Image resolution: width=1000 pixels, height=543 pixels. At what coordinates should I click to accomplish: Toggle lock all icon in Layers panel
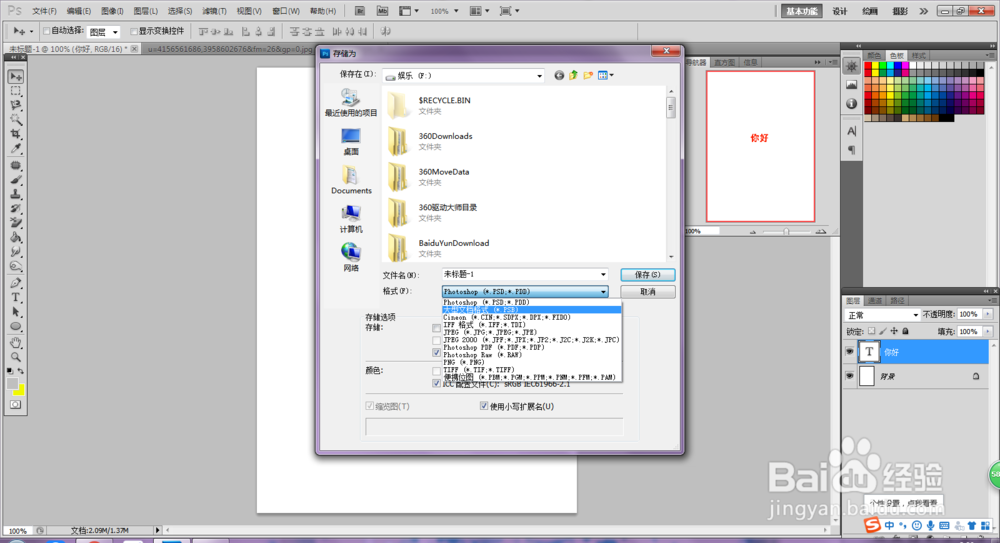click(905, 331)
